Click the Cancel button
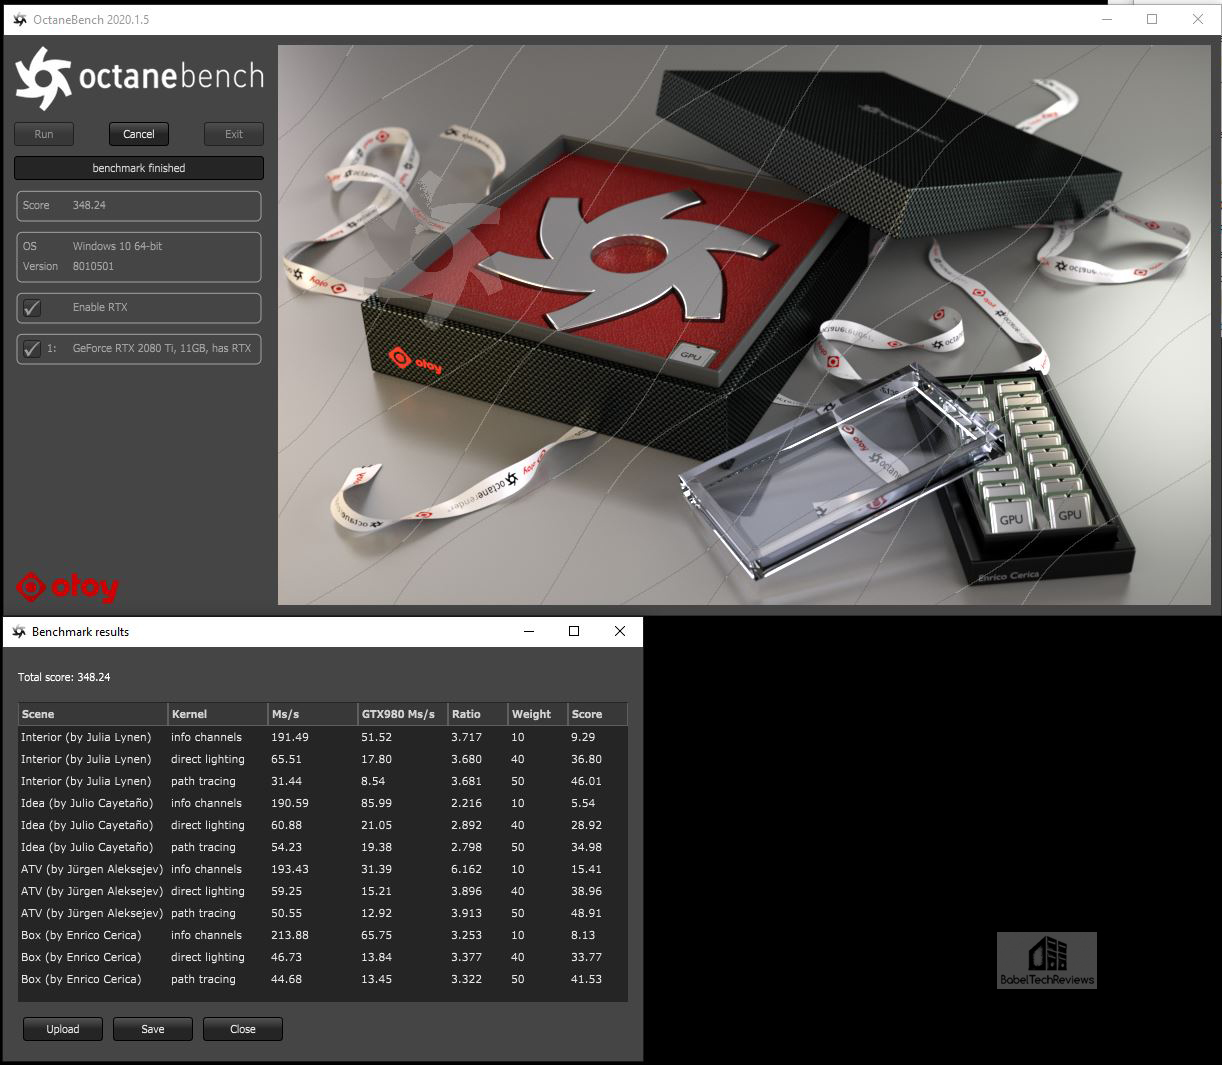Image resolution: width=1222 pixels, height=1065 pixels. 139,134
